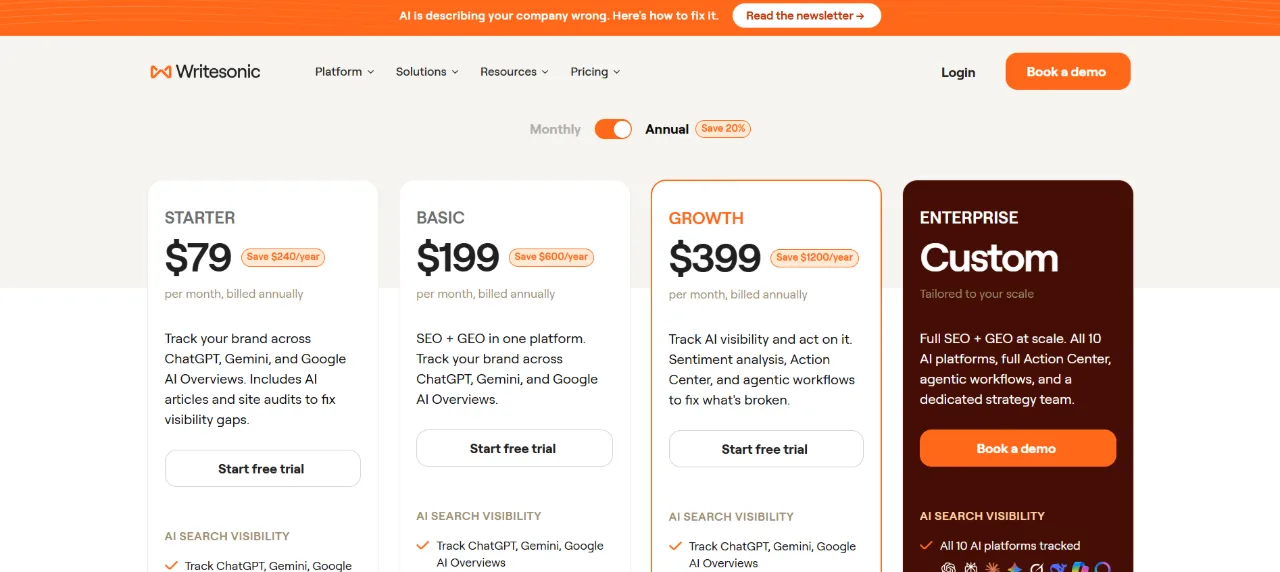Click the Save 20% badge
1280x572 pixels.
click(723, 129)
